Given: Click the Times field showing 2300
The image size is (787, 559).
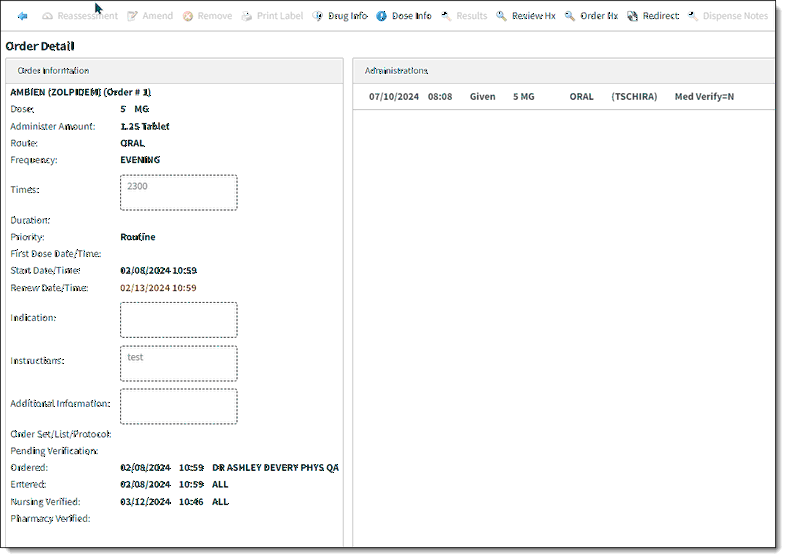Looking at the screenshot, I should pyautogui.click(x=179, y=193).
